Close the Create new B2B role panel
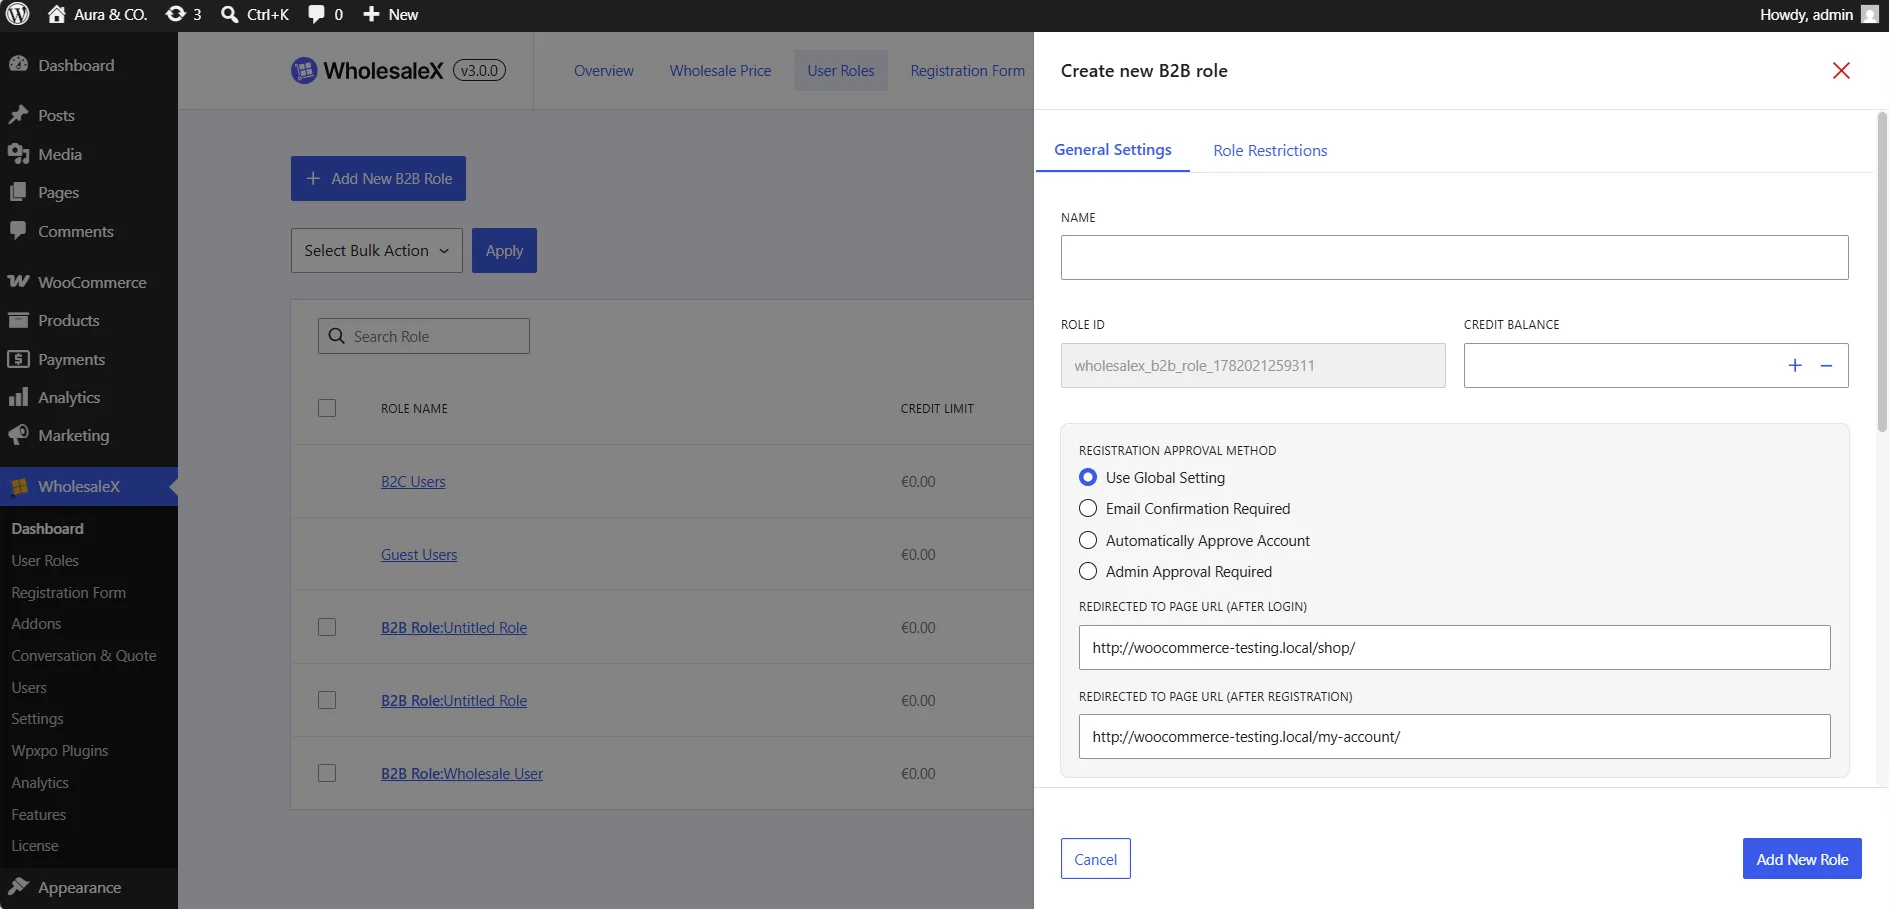Image resolution: width=1890 pixels, height=909 pixels. pyautogui.click(x=1841, y=70)
